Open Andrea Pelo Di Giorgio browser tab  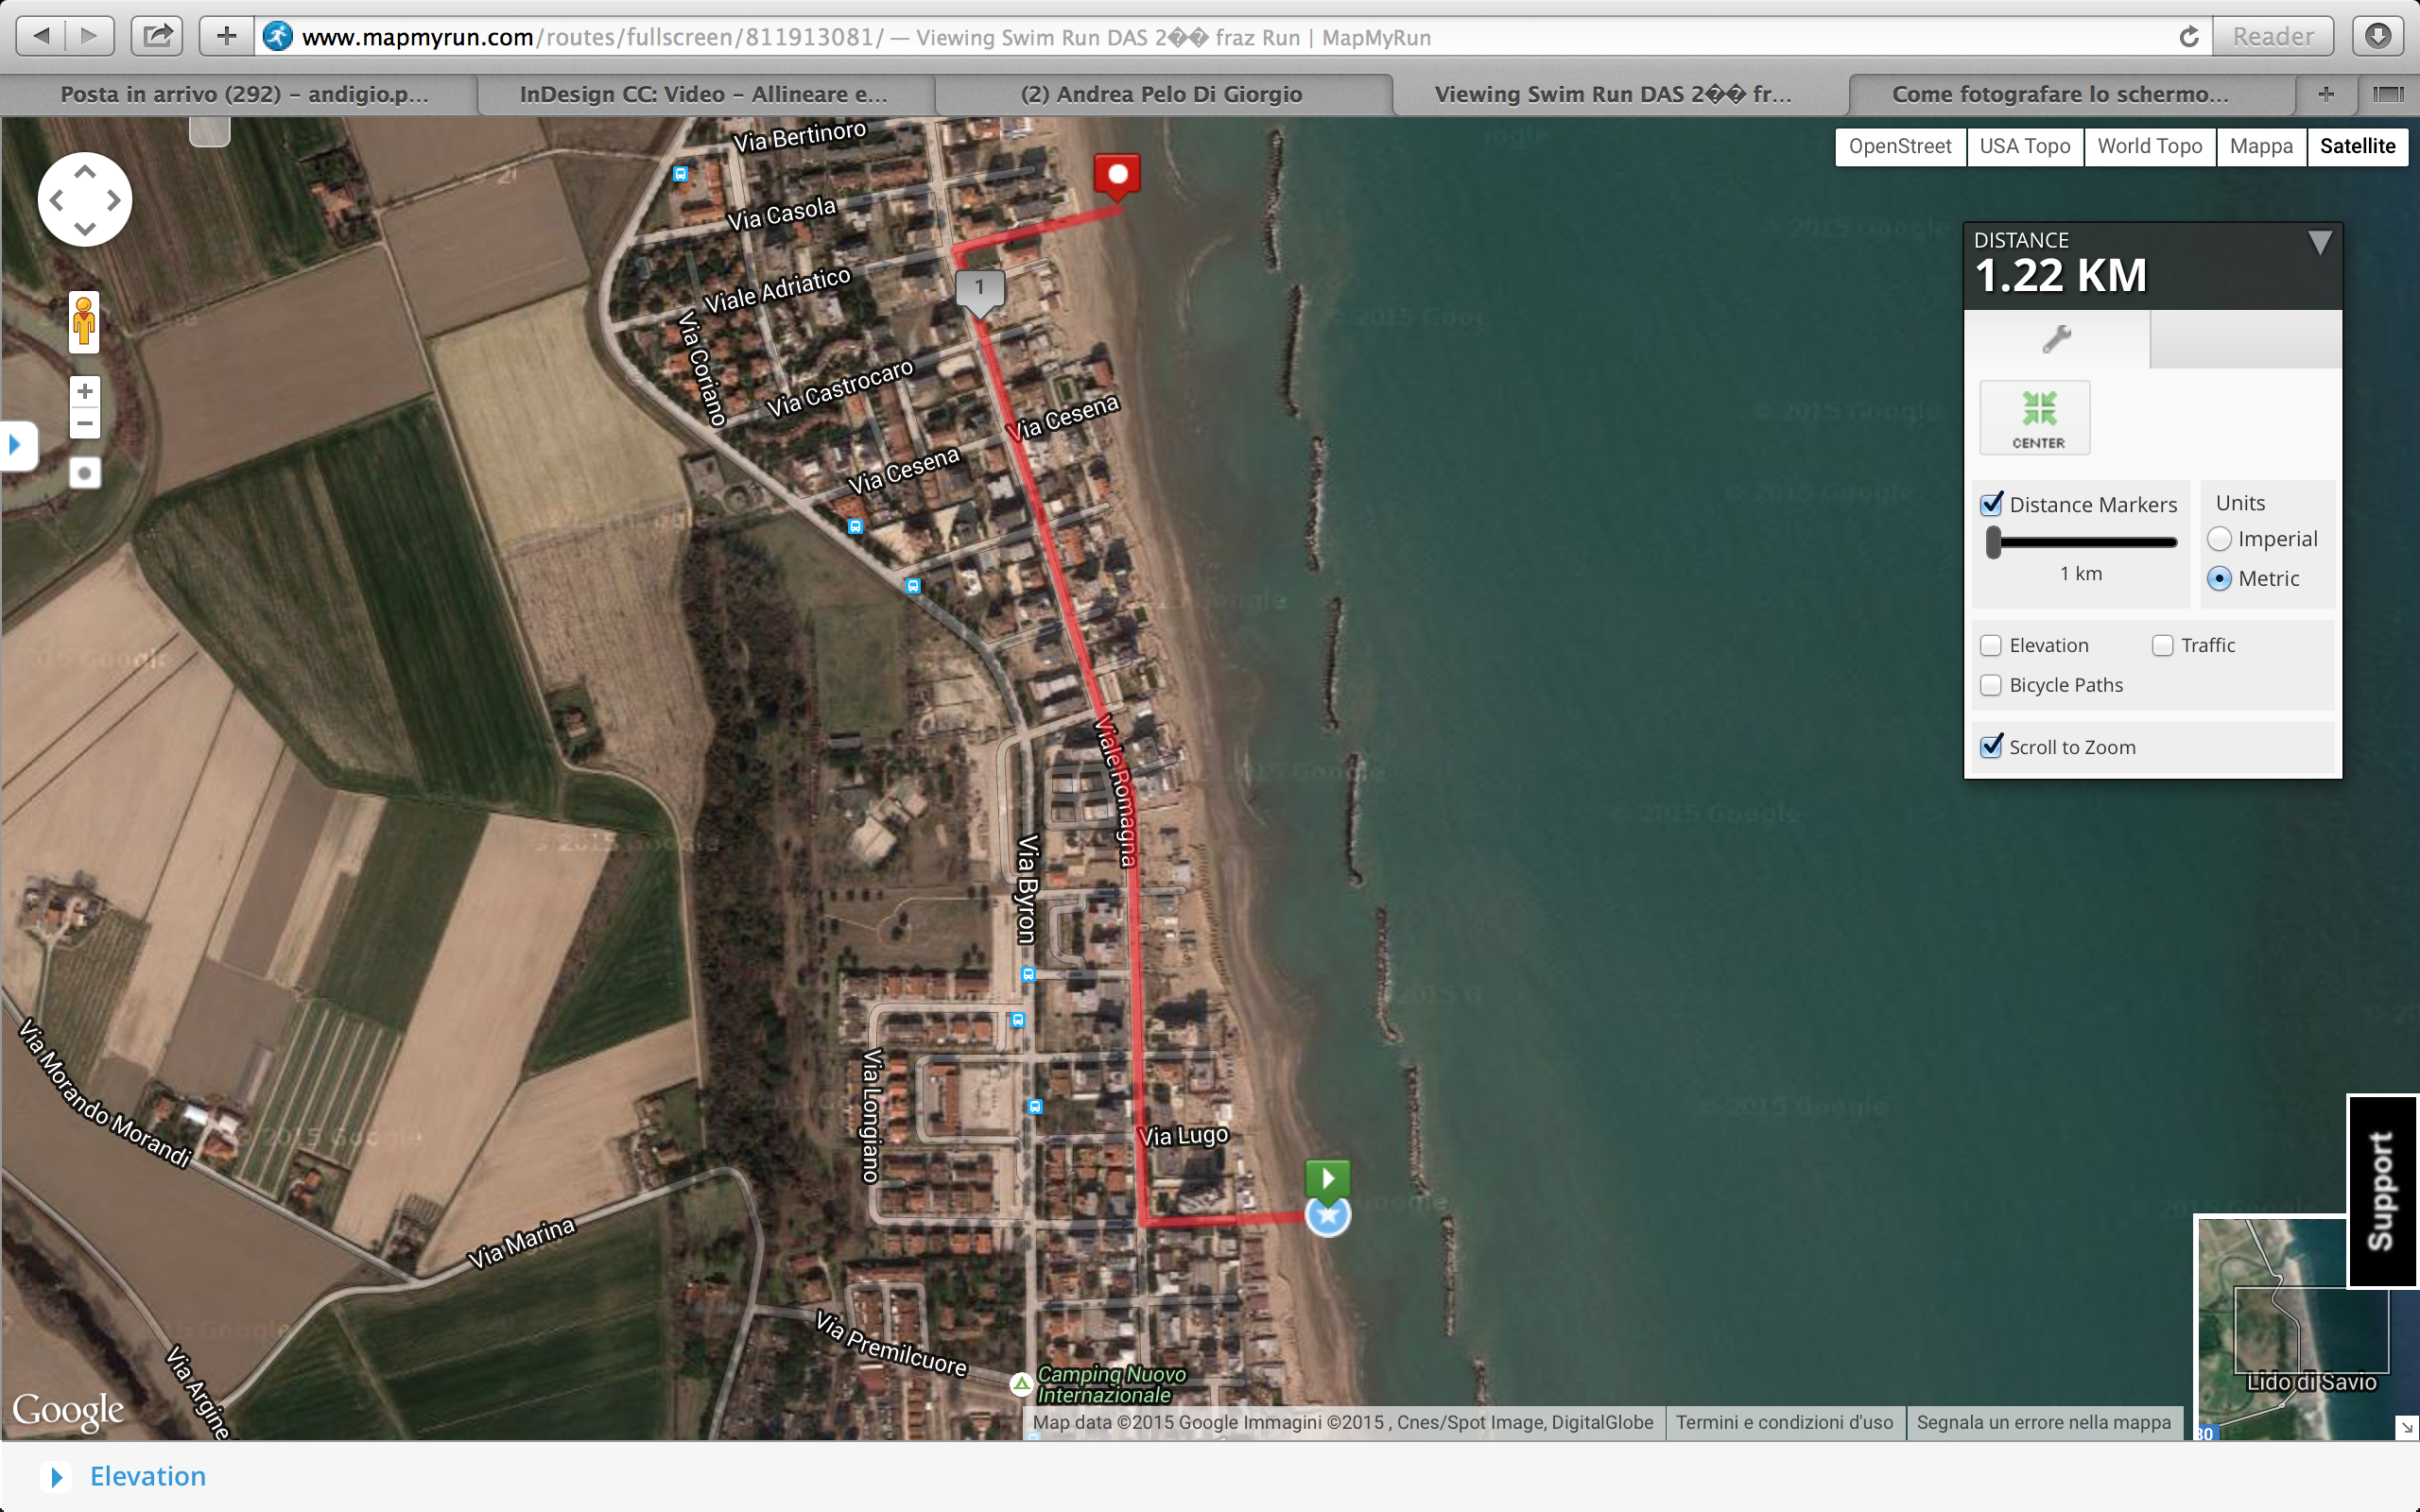tap(1161, 94)
